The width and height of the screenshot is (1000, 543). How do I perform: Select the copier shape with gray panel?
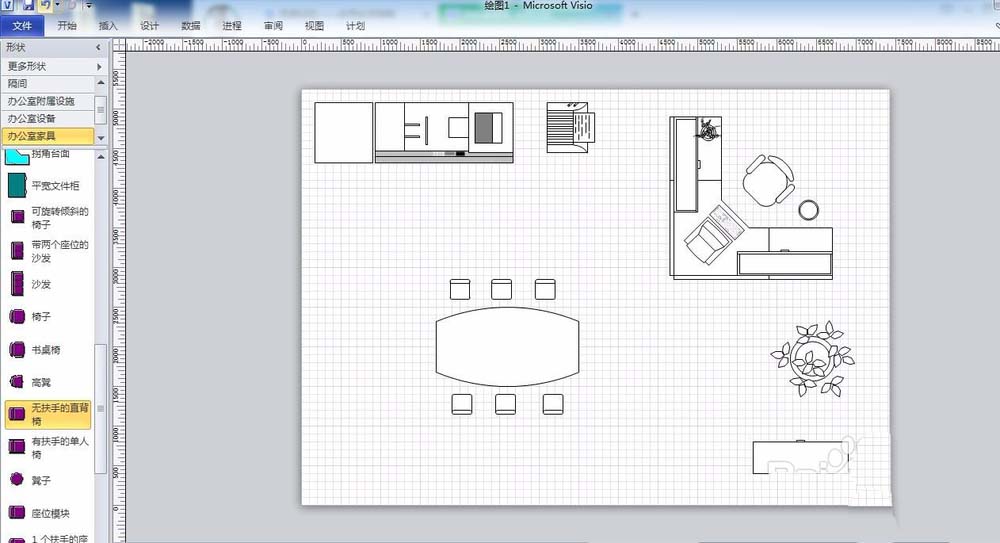point(444,132)
